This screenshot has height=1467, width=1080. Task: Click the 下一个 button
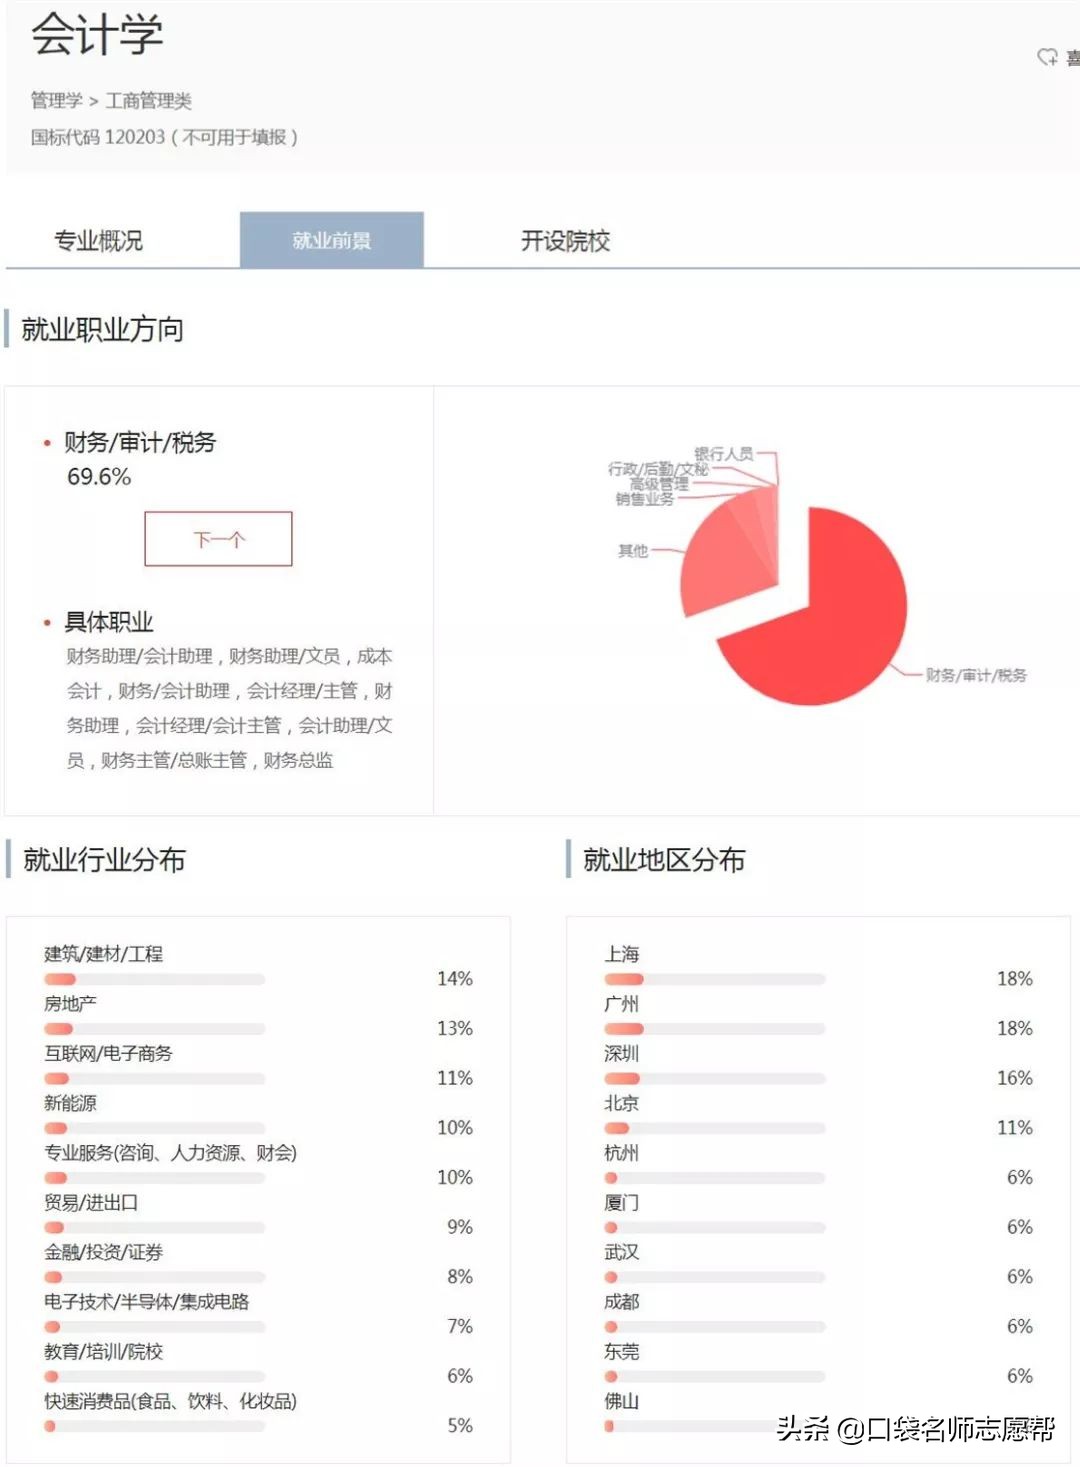coord(220,538)
